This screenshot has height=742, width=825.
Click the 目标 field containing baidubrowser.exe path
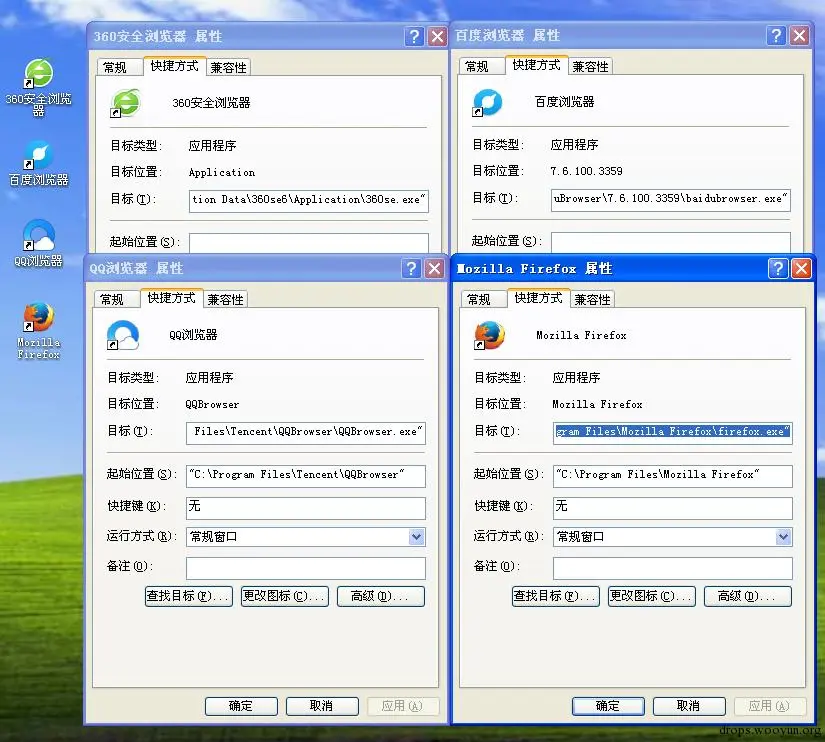click(x=671, y=200)
